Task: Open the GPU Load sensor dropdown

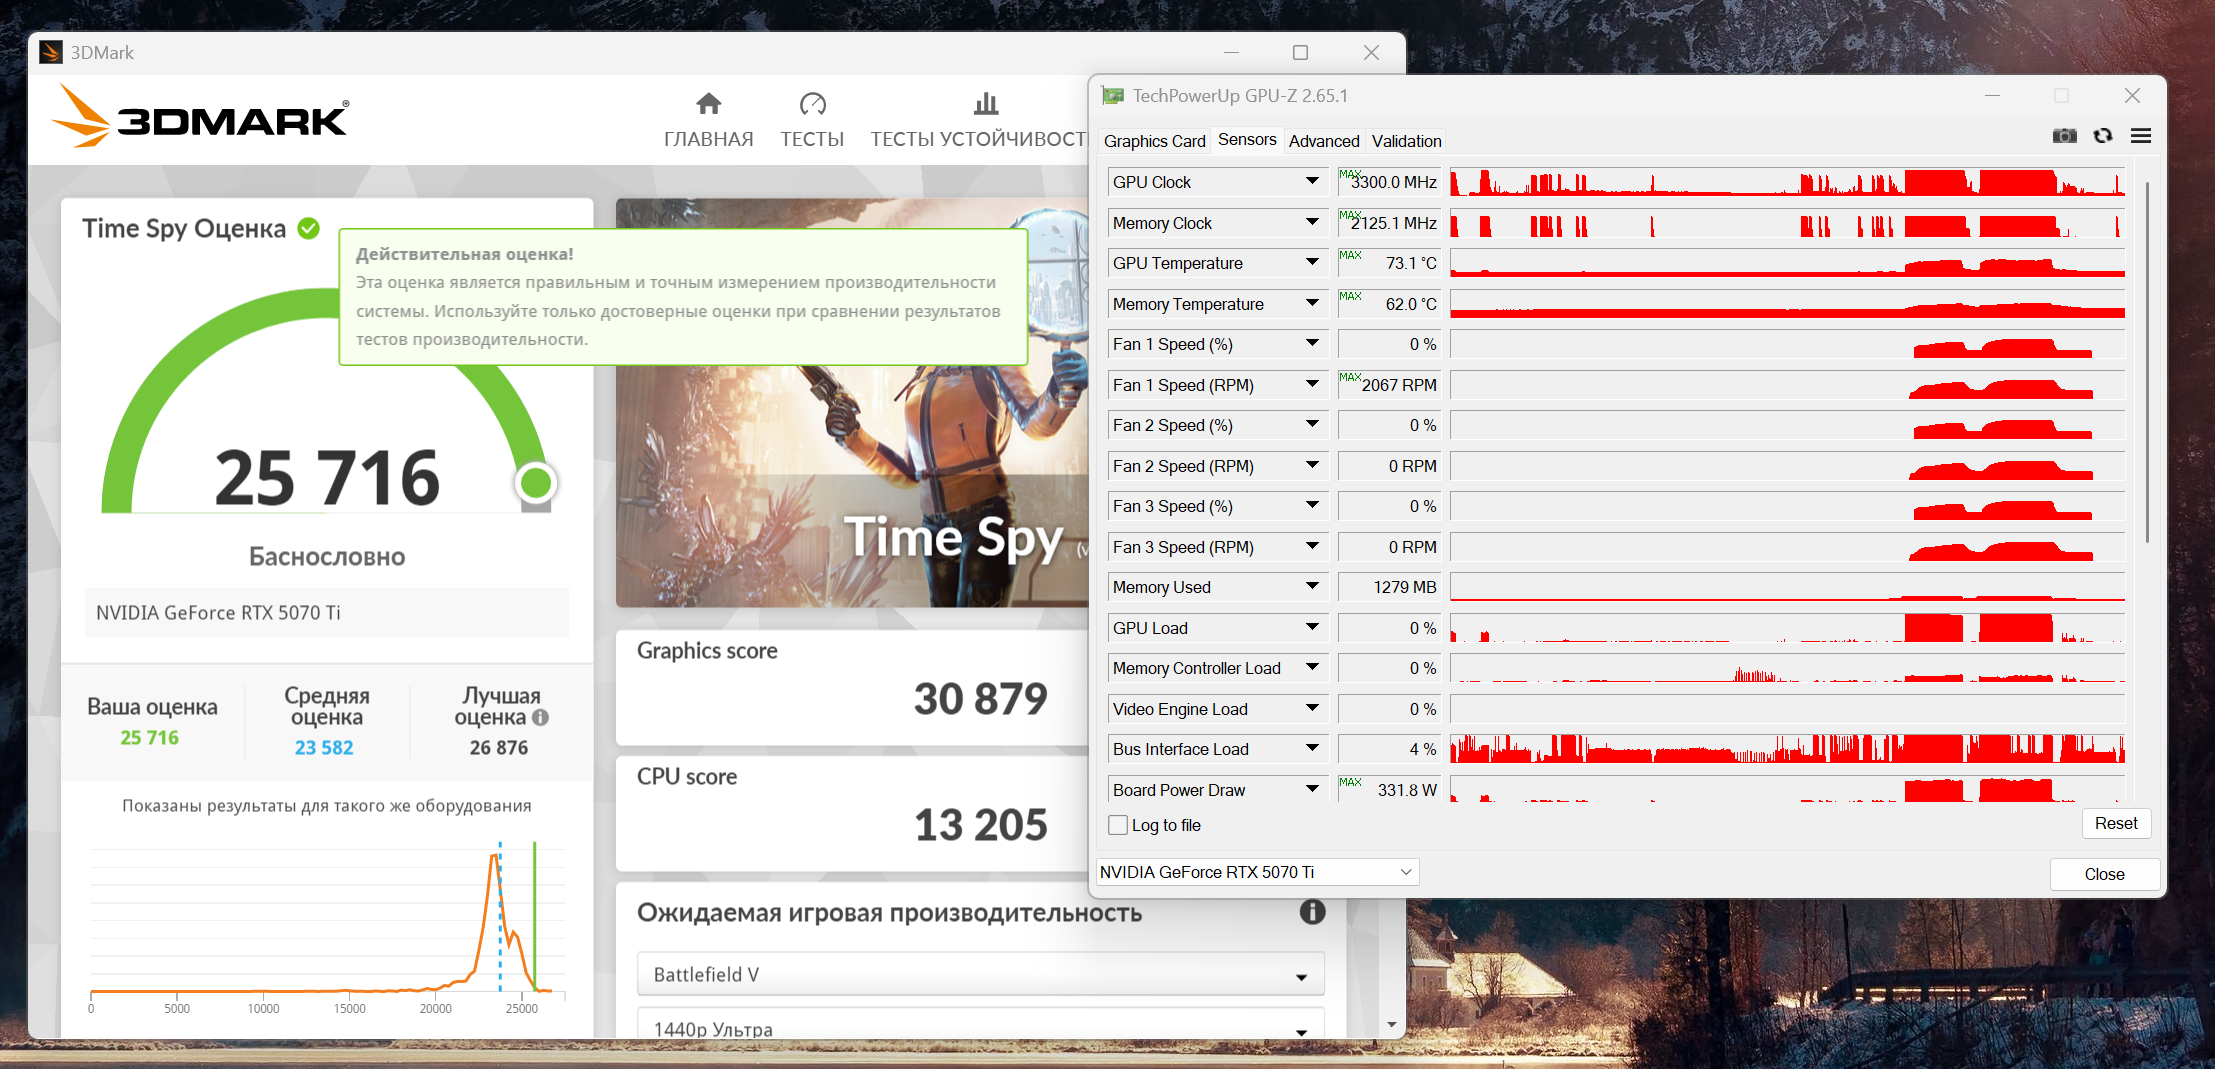Action: click(1312, 628)
